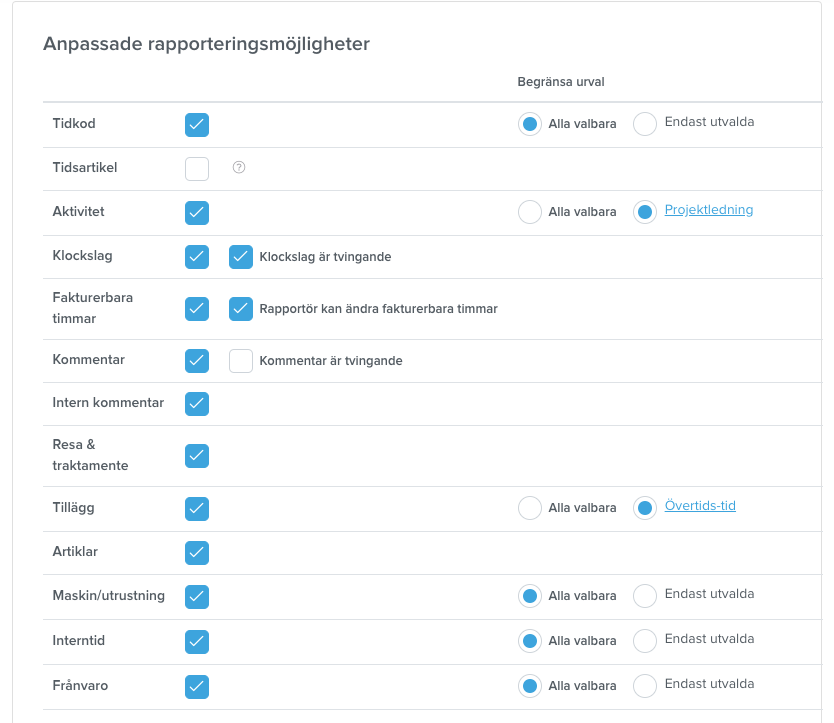Select 'Alla valbara' for Tillägg
The width and height of the screenshot is (834, 723).
click(x=530, y=508)
